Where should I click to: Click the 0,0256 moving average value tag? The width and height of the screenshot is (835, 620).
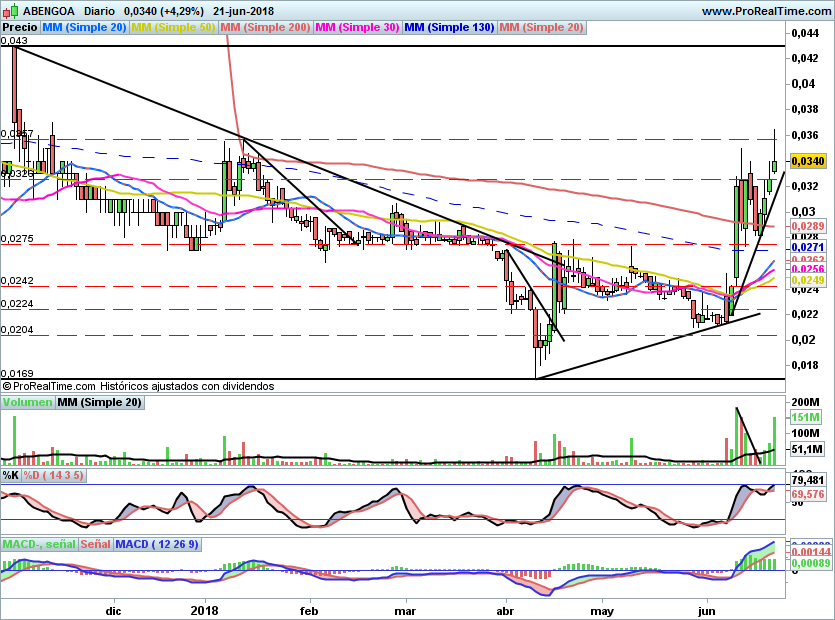click(808, 270)
